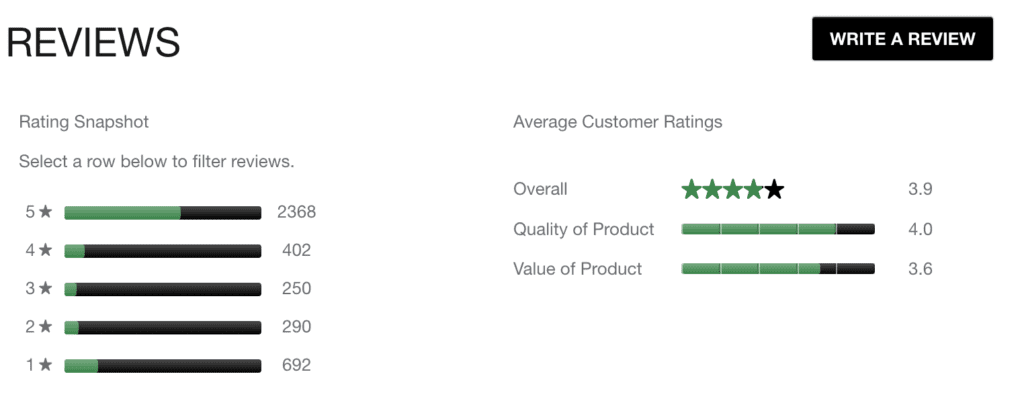The width and height of the screenshot is (1024, 411).
Task: Click the star icon beside 3
Action: click(45, 288)
